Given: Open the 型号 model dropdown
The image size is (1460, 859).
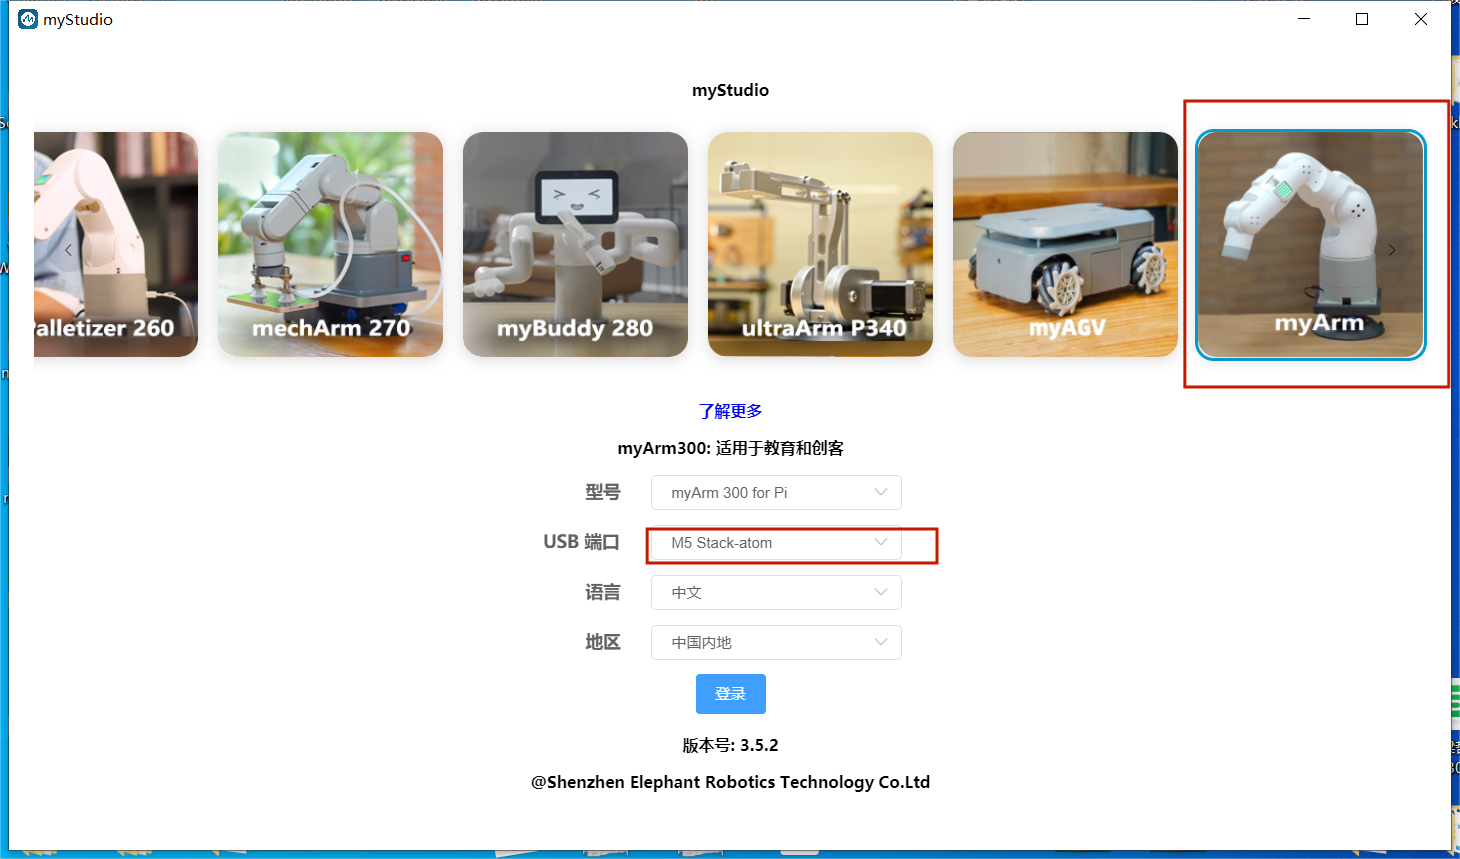Looking at the screenshot, I should [776, 492].
